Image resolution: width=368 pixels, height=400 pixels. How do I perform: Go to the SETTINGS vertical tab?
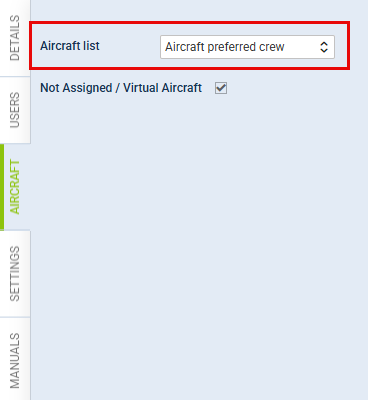click(x=15, y=274)
